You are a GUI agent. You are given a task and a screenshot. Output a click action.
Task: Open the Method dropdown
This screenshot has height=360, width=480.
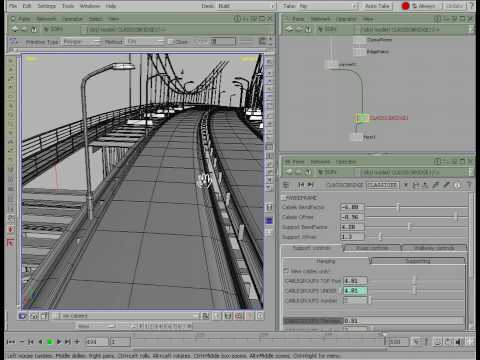coord(146,42)
